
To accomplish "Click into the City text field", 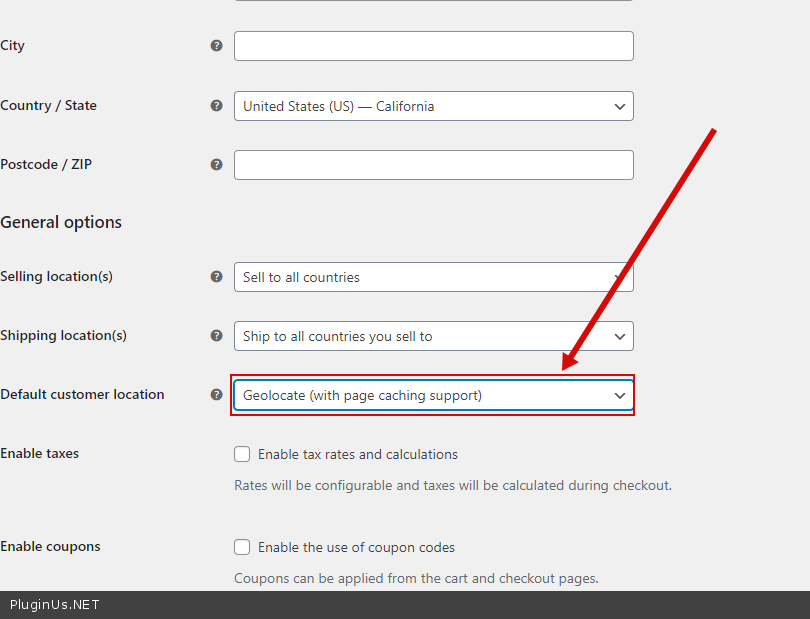I will click(433, 46).
